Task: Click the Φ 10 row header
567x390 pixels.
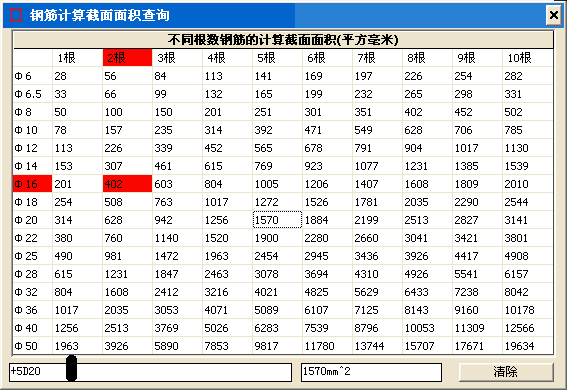Action: coord(33,130)
